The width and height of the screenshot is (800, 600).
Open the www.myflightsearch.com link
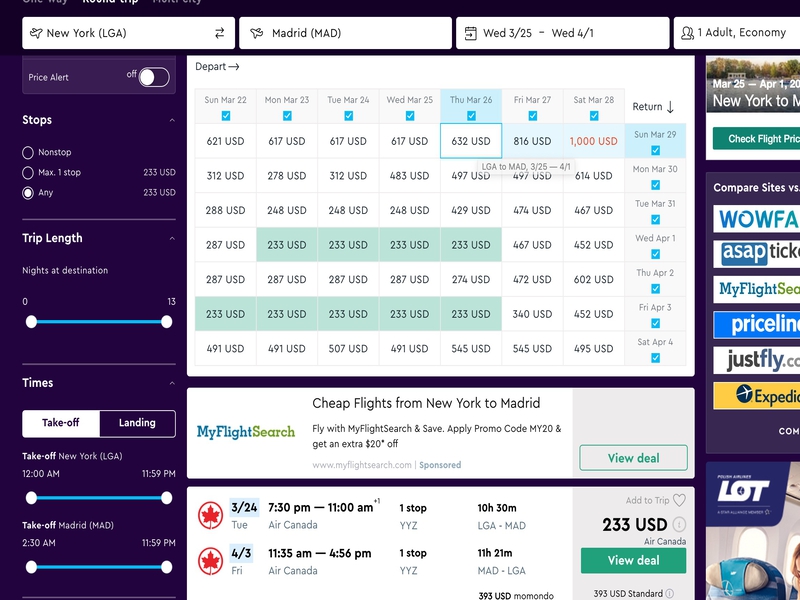click(x=362, y=465)
